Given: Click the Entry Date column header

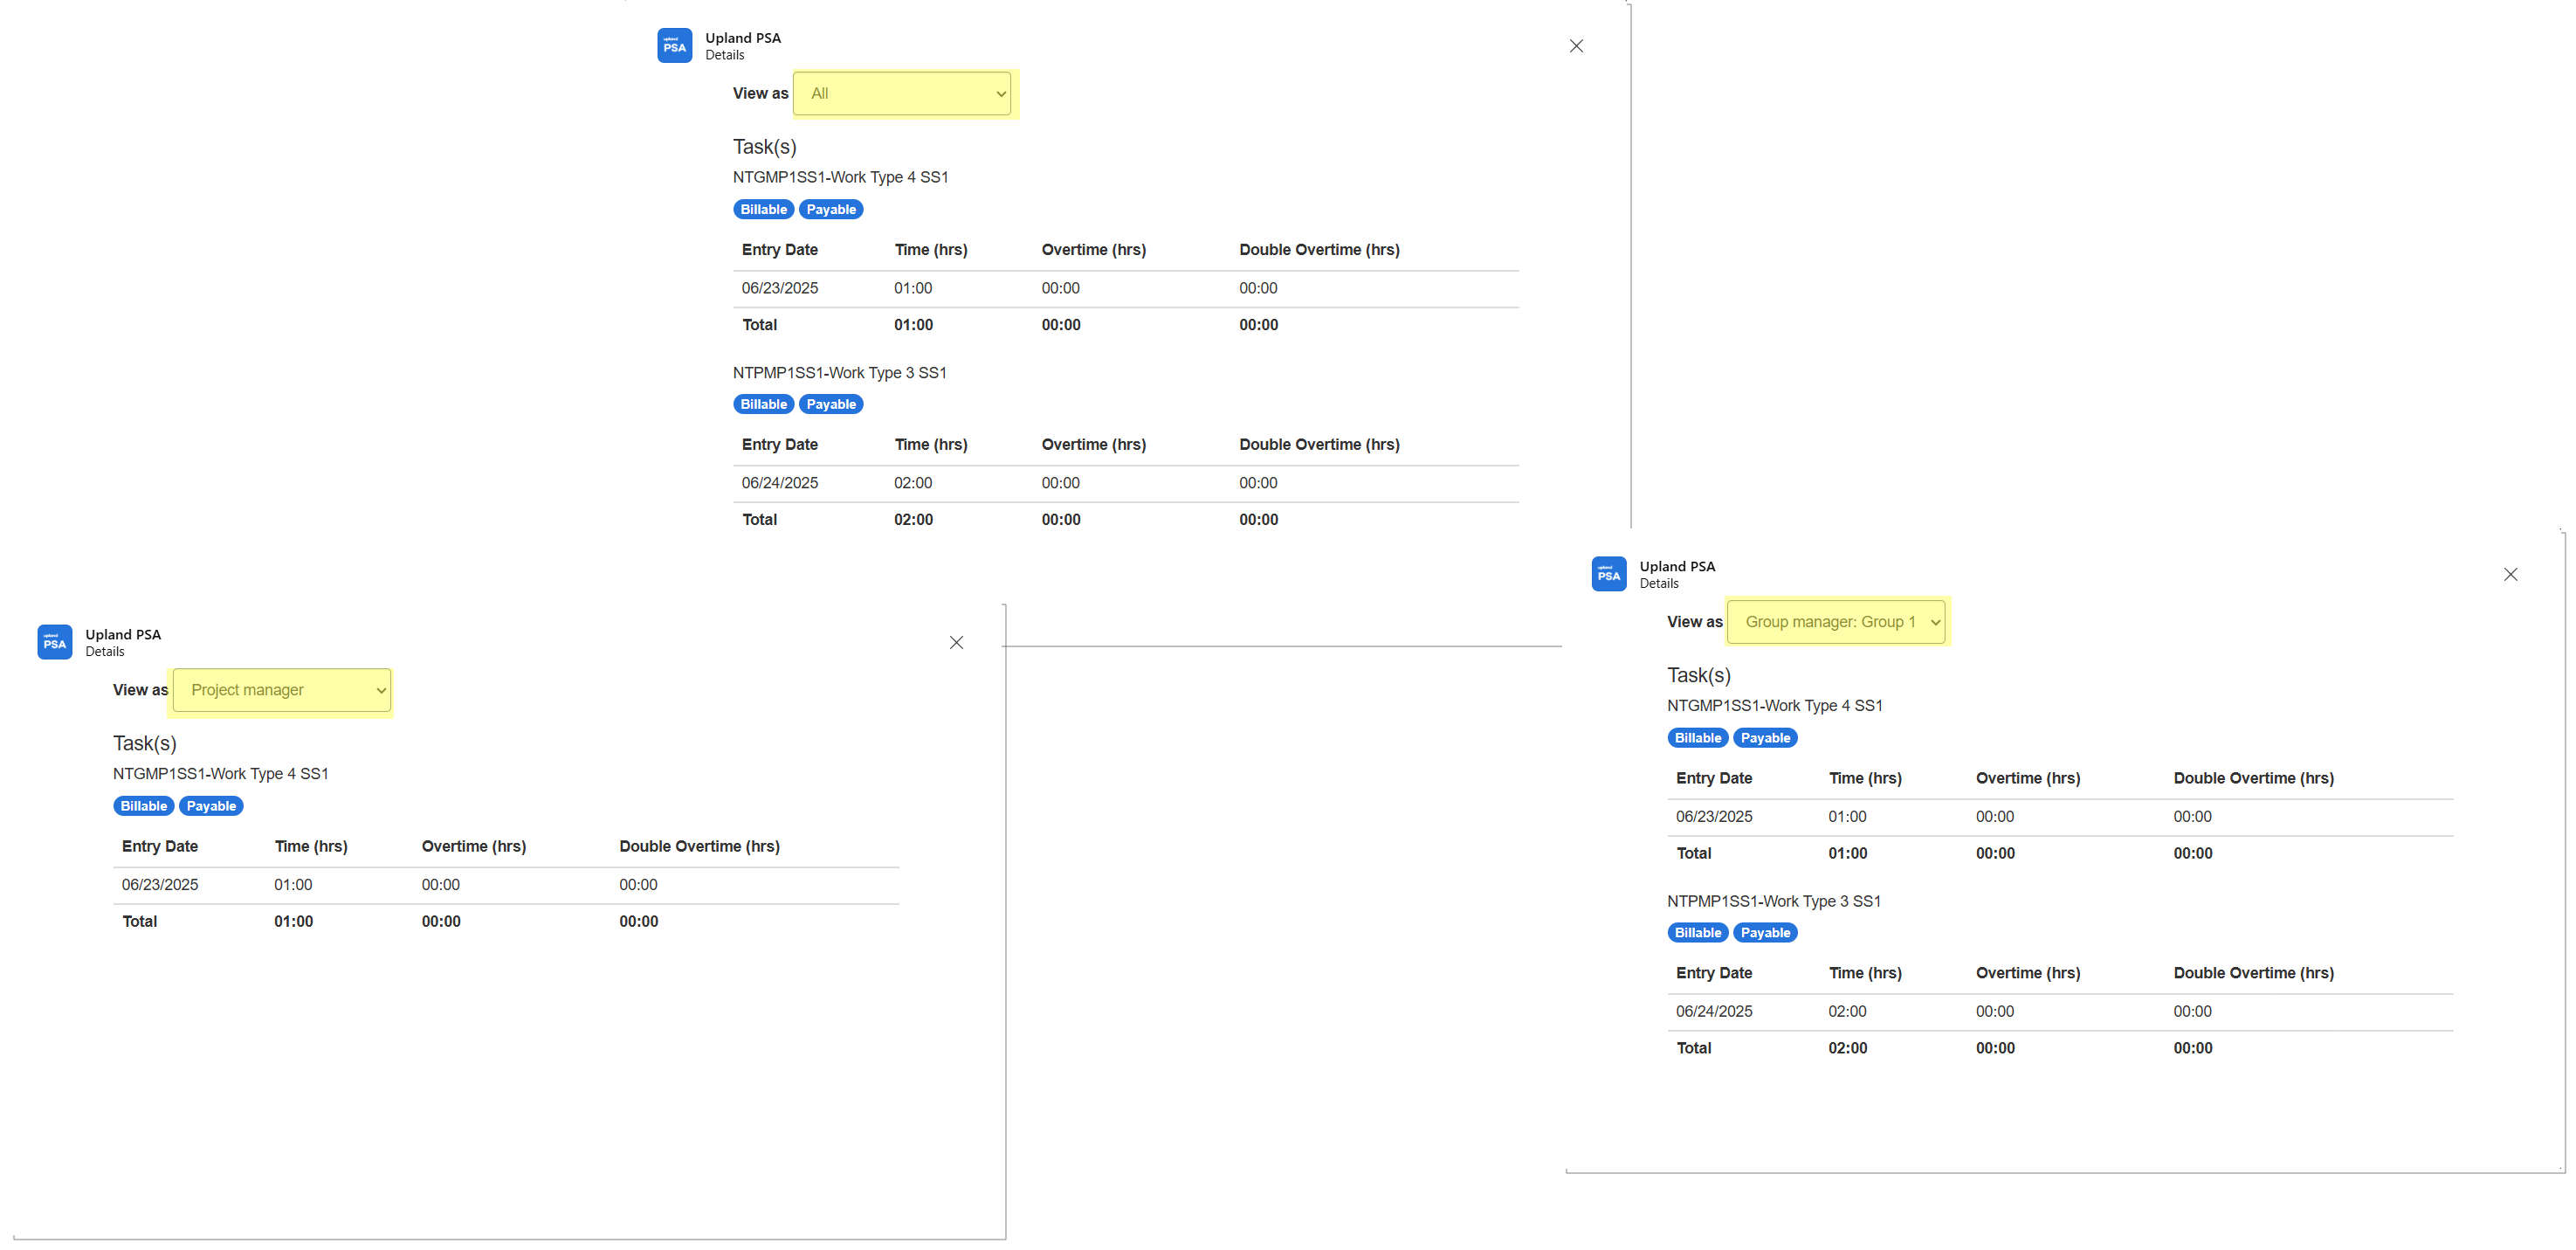Looking at the screenshot, I should (779, 250).
